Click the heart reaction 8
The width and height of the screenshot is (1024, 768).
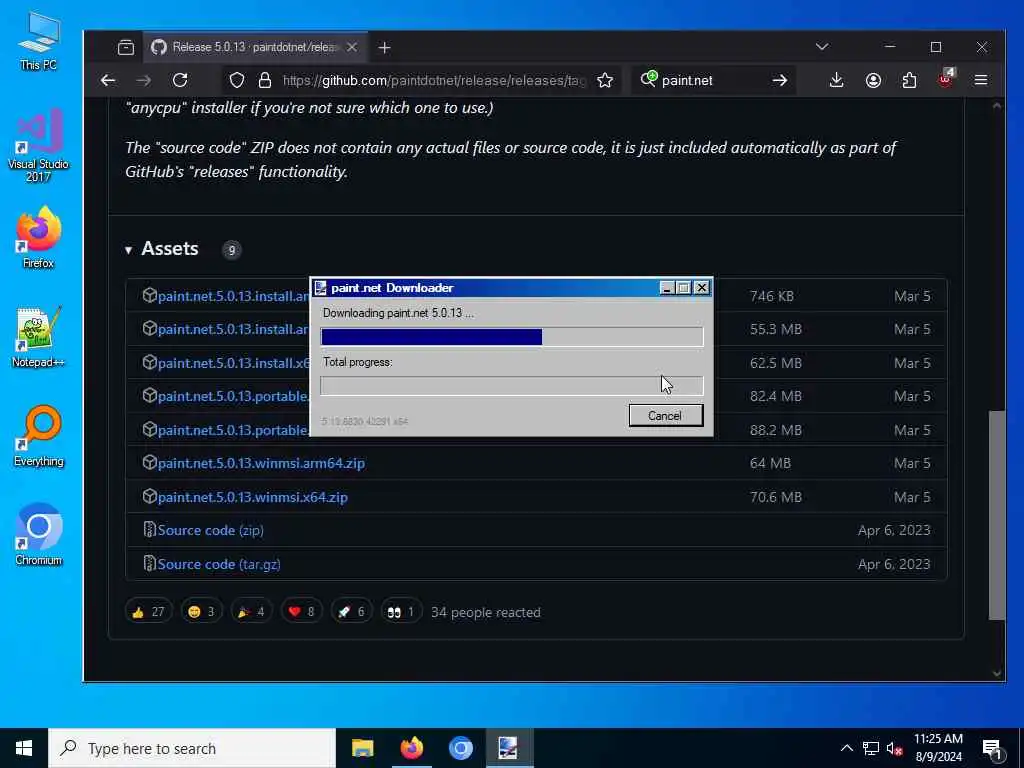(x=301, y=611)
